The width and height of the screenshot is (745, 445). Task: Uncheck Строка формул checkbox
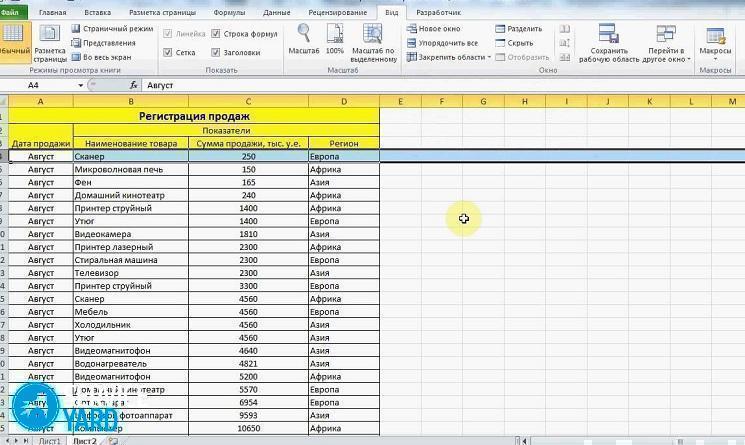pyautogui.click(x=216, y=34)
